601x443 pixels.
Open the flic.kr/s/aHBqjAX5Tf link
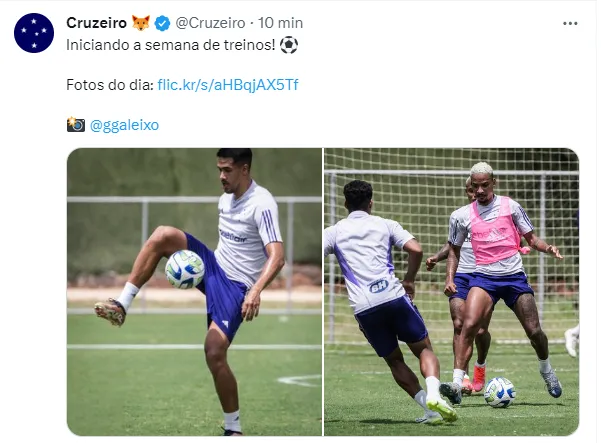click(x=228, y=85)
